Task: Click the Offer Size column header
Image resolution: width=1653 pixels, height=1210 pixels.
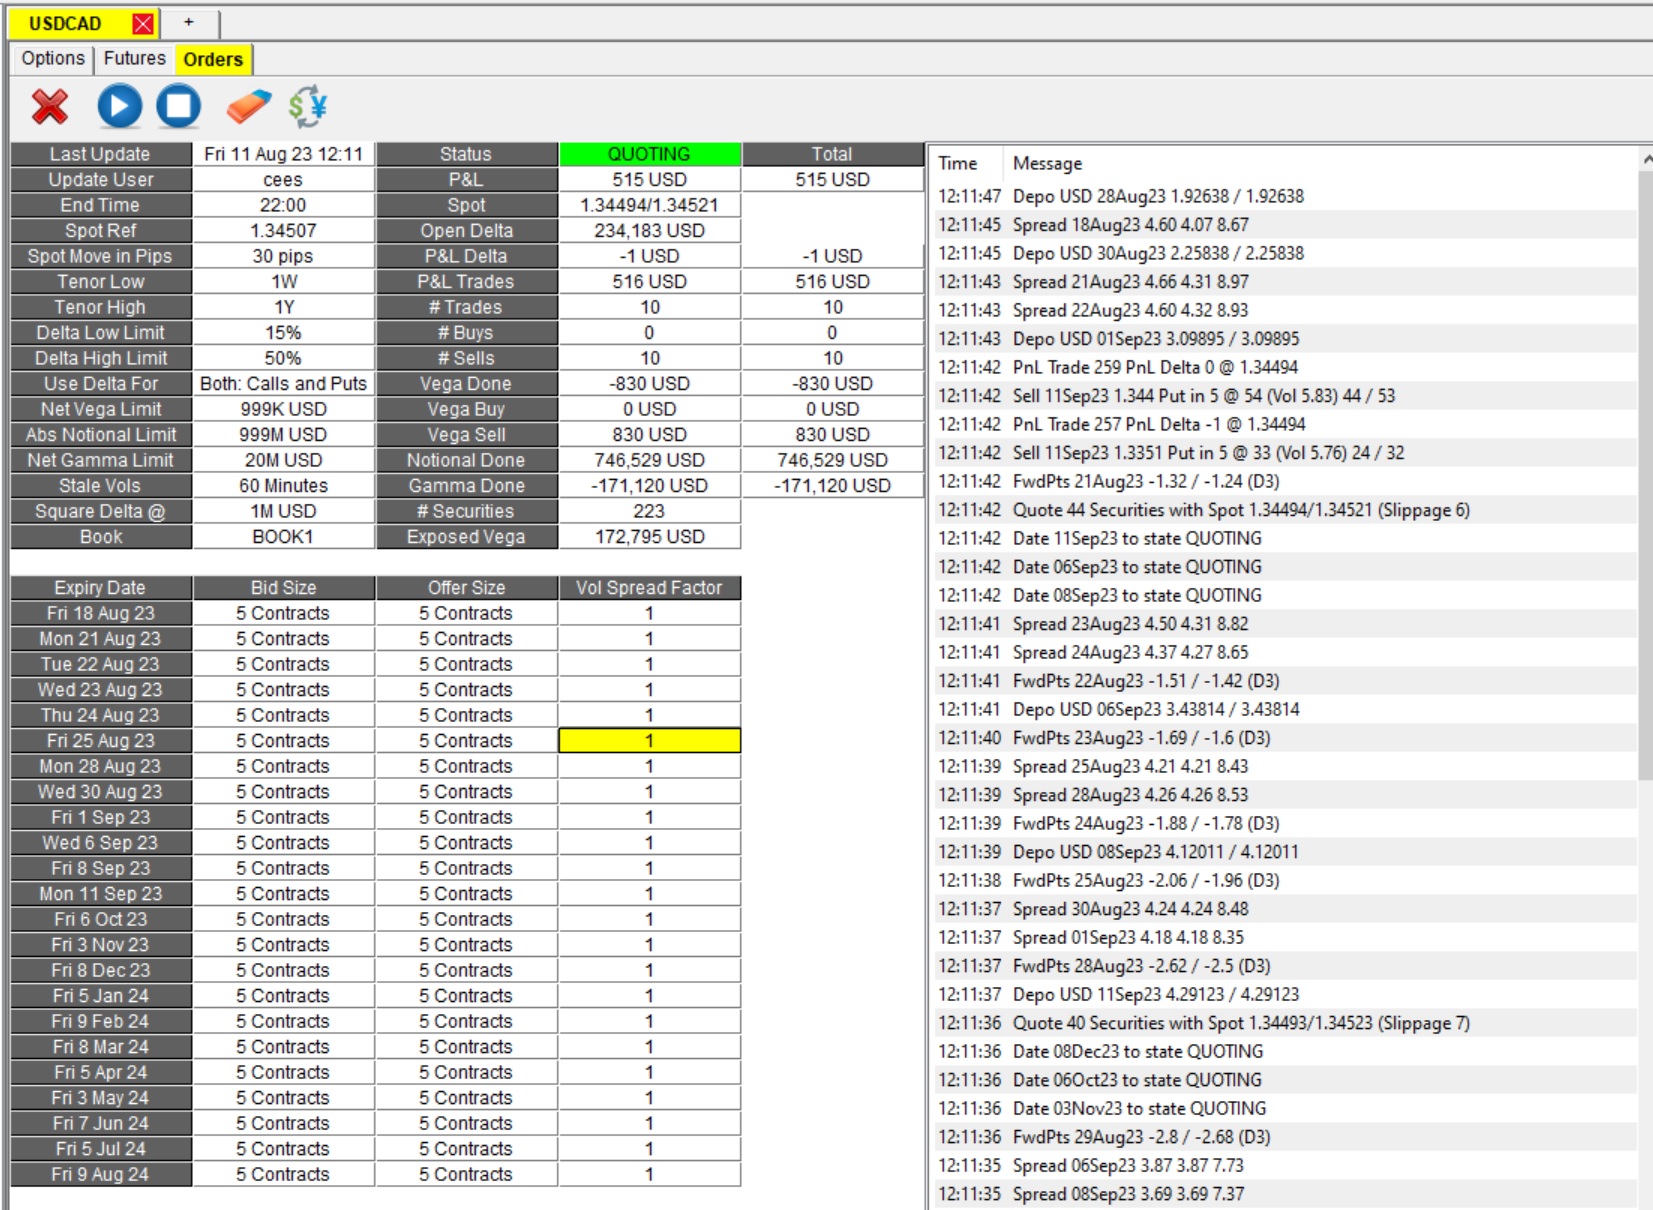Action: (x=466, y=588)
